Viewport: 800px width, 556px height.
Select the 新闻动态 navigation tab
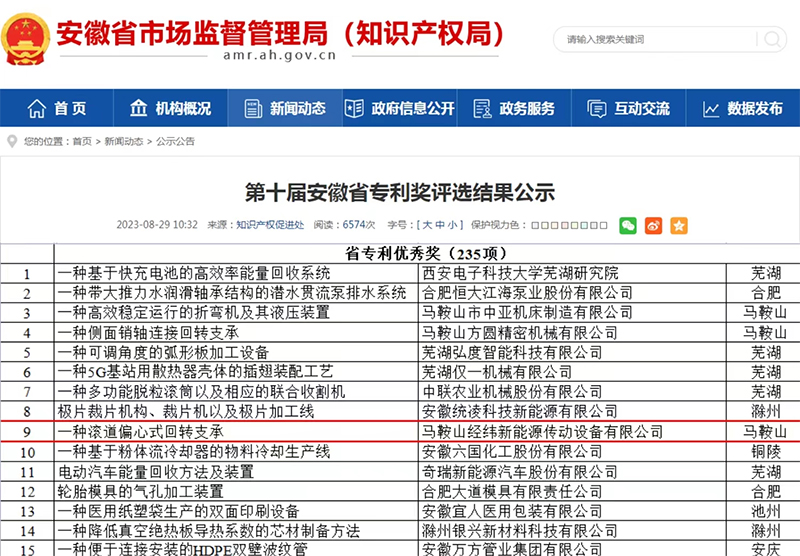tap(285, 109)
